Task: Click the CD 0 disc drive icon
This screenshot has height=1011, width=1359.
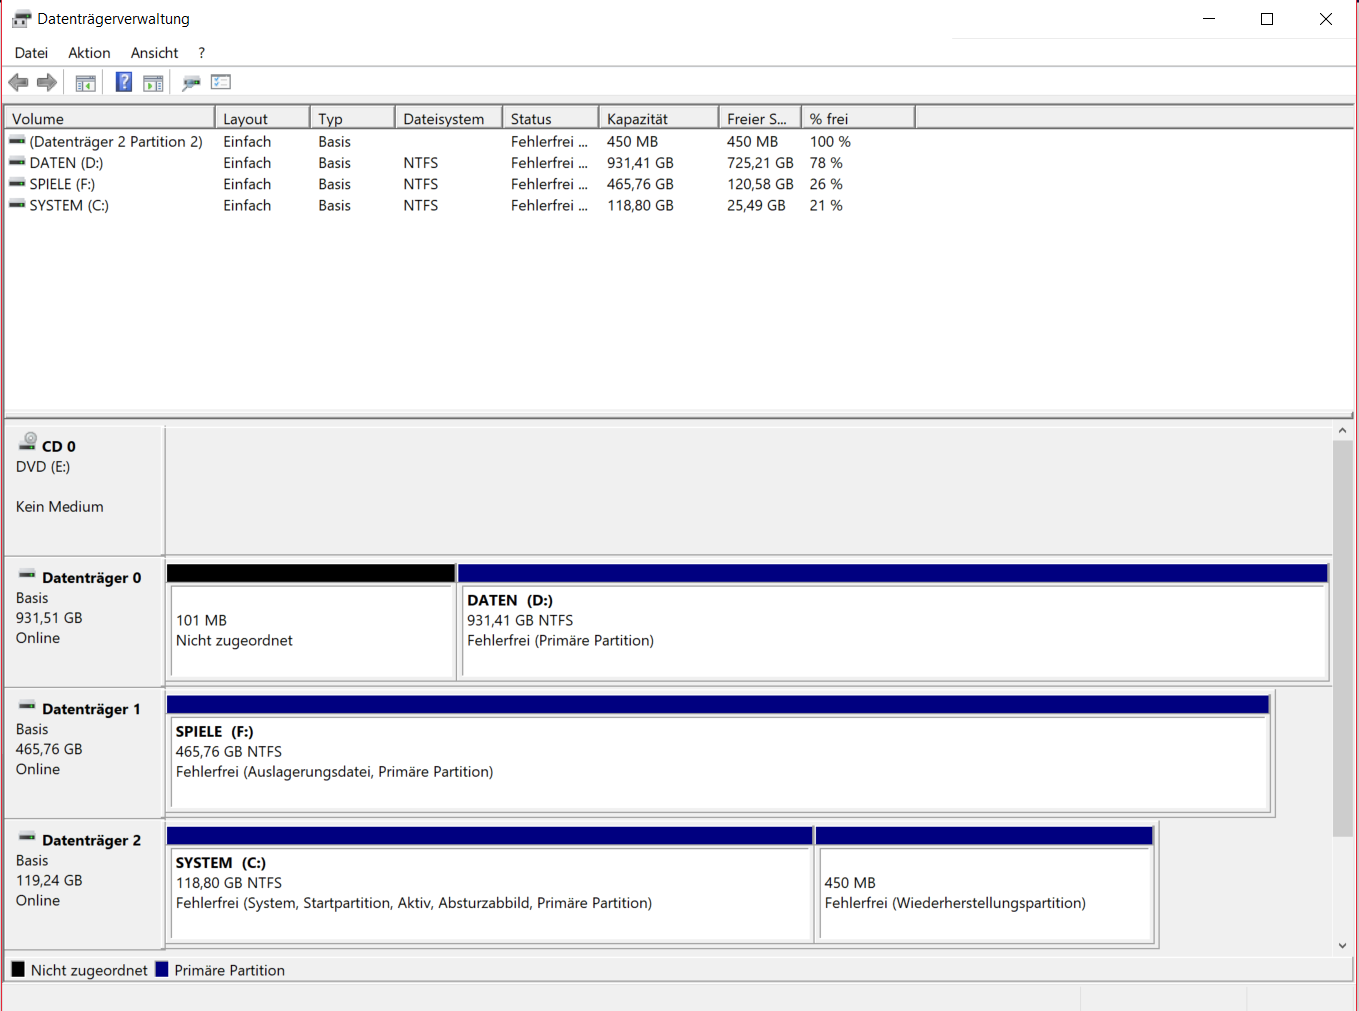Action: coord(28,441)
